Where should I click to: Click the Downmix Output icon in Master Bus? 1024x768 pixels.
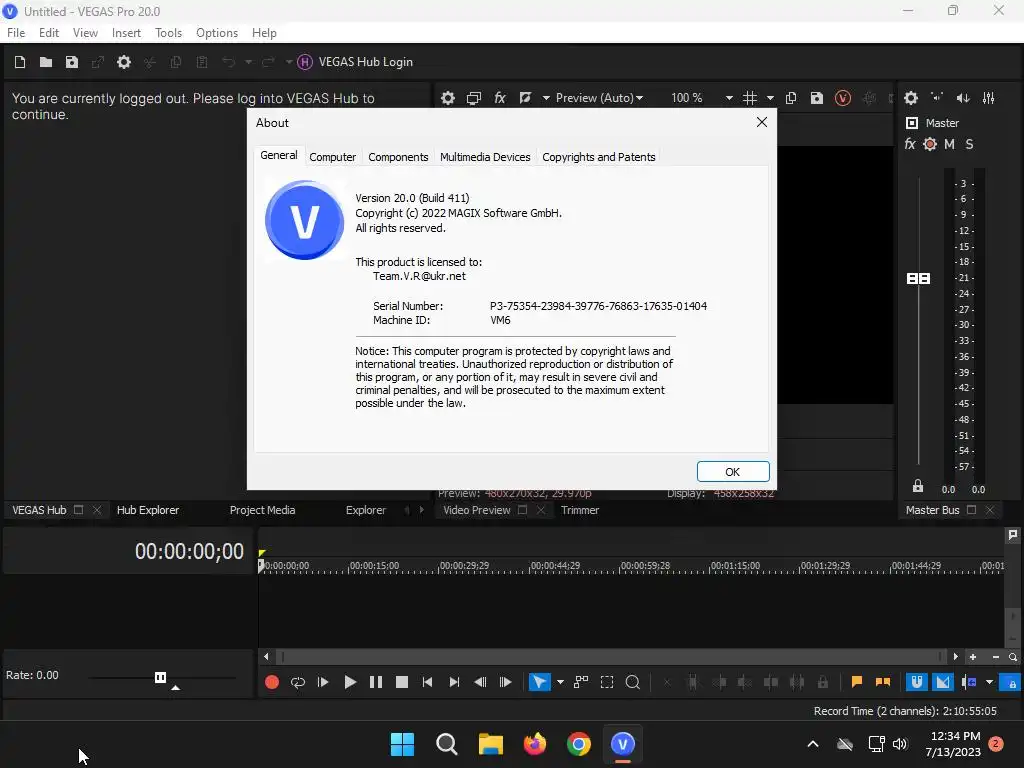[937, 98]
